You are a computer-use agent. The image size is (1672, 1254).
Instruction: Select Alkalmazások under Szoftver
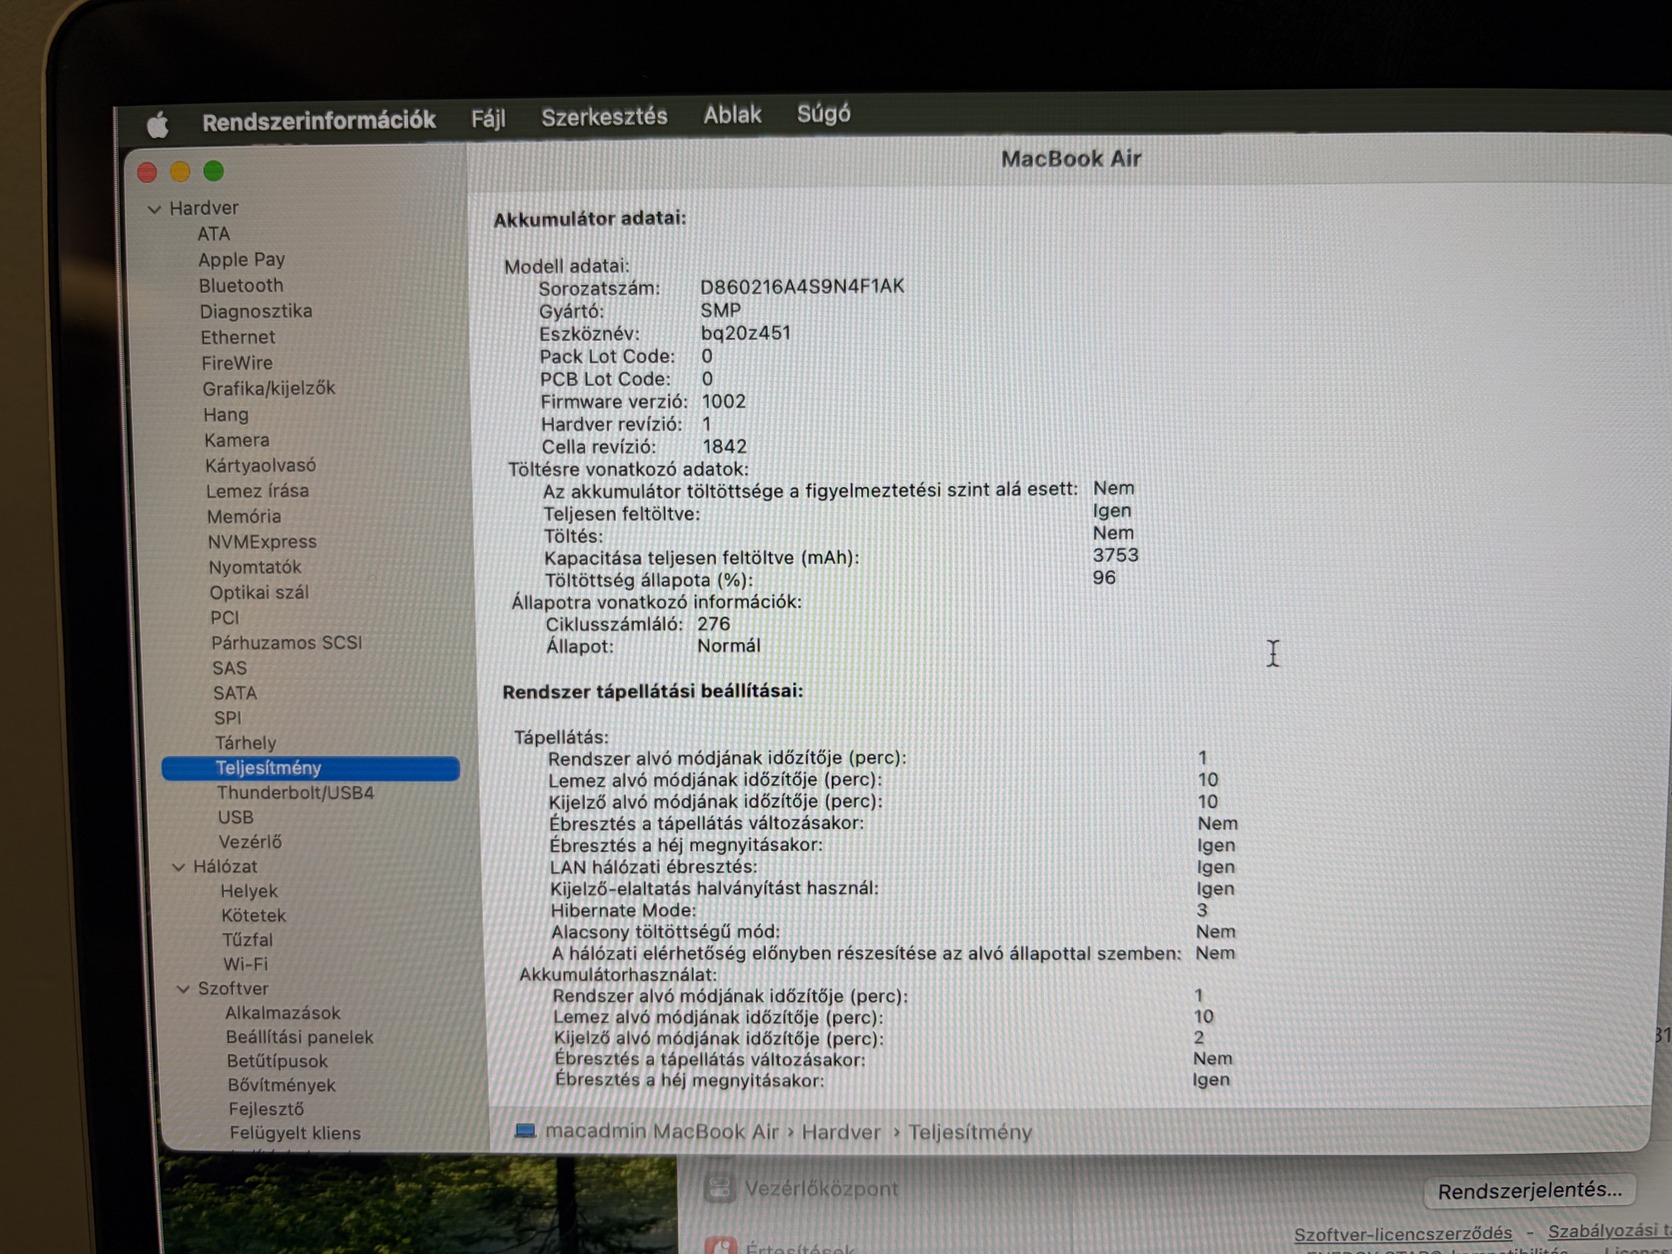283,1013
